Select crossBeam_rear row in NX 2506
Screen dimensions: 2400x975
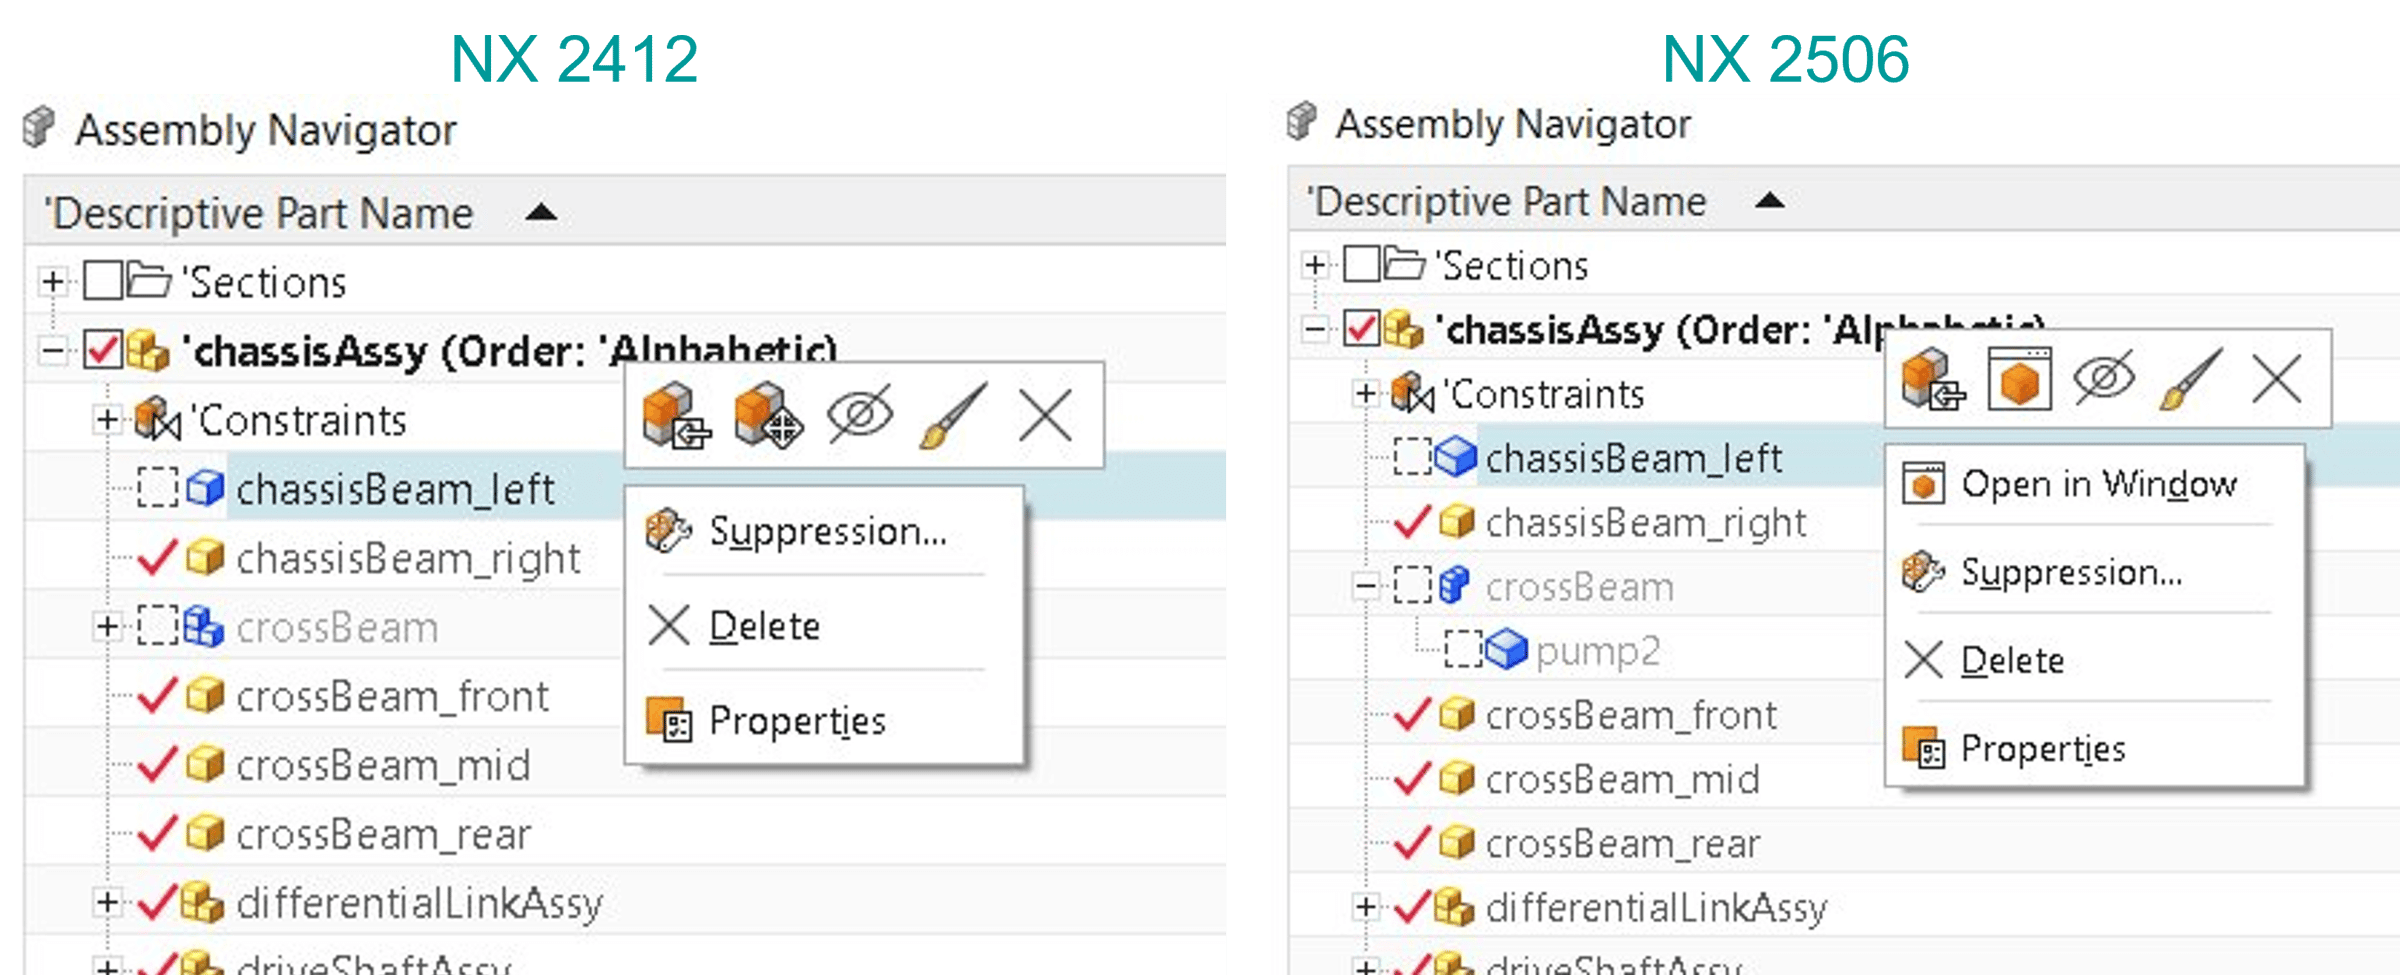[x=1622, y=843]
